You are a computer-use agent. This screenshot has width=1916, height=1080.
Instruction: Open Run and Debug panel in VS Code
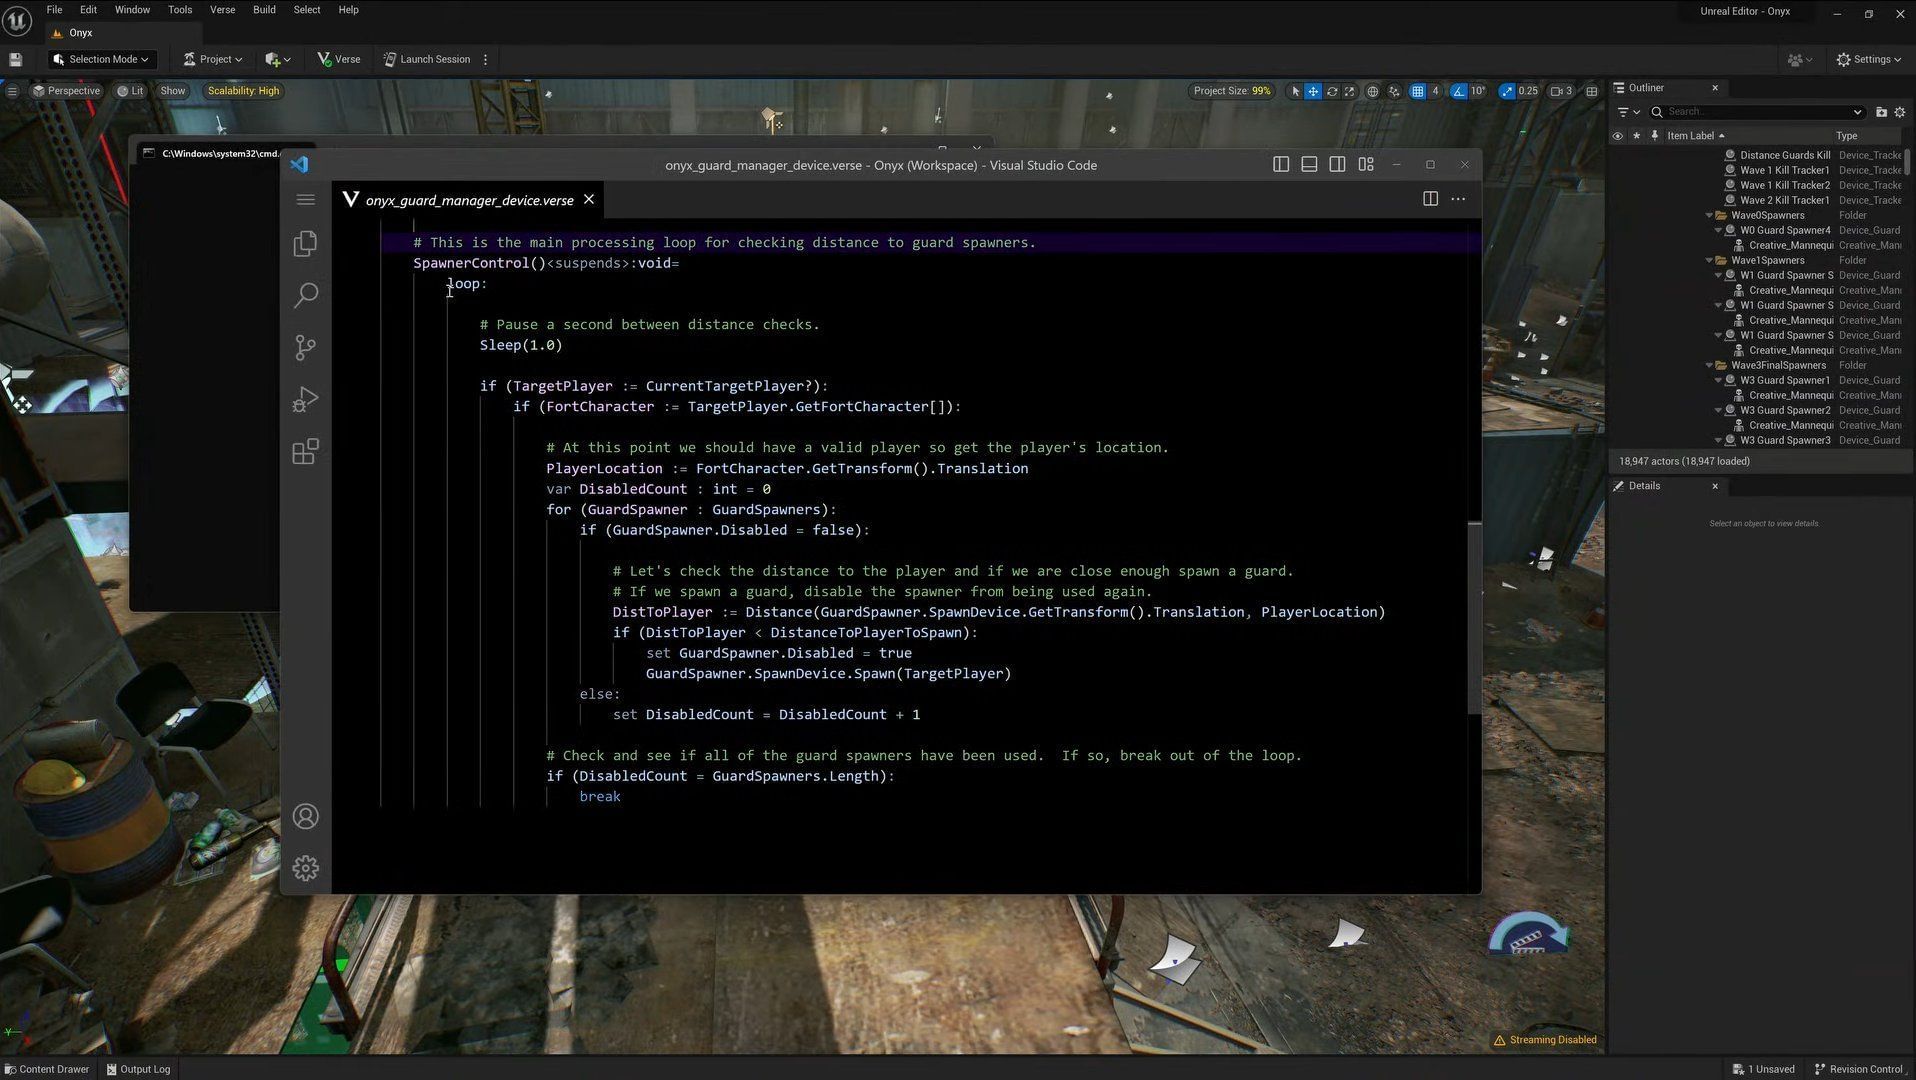point(305,399)
